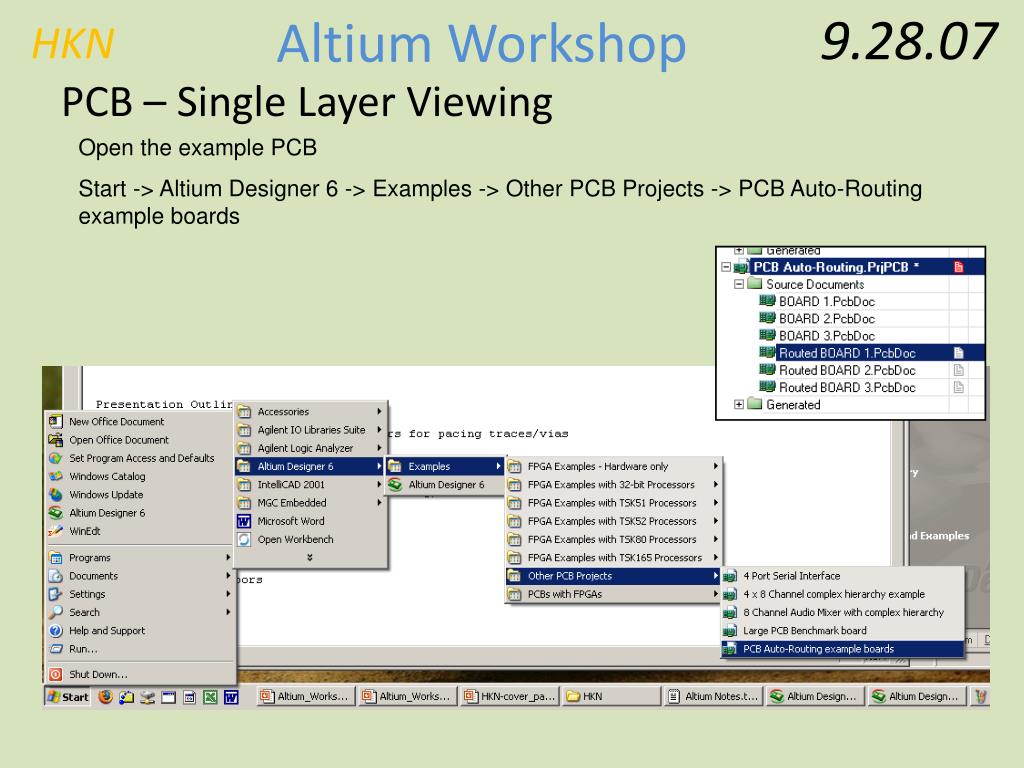The height and width of the screenshot is (768, 1024).
Task: Open FPGA Examples with TSK165 Processors
Action: point(614,558)
